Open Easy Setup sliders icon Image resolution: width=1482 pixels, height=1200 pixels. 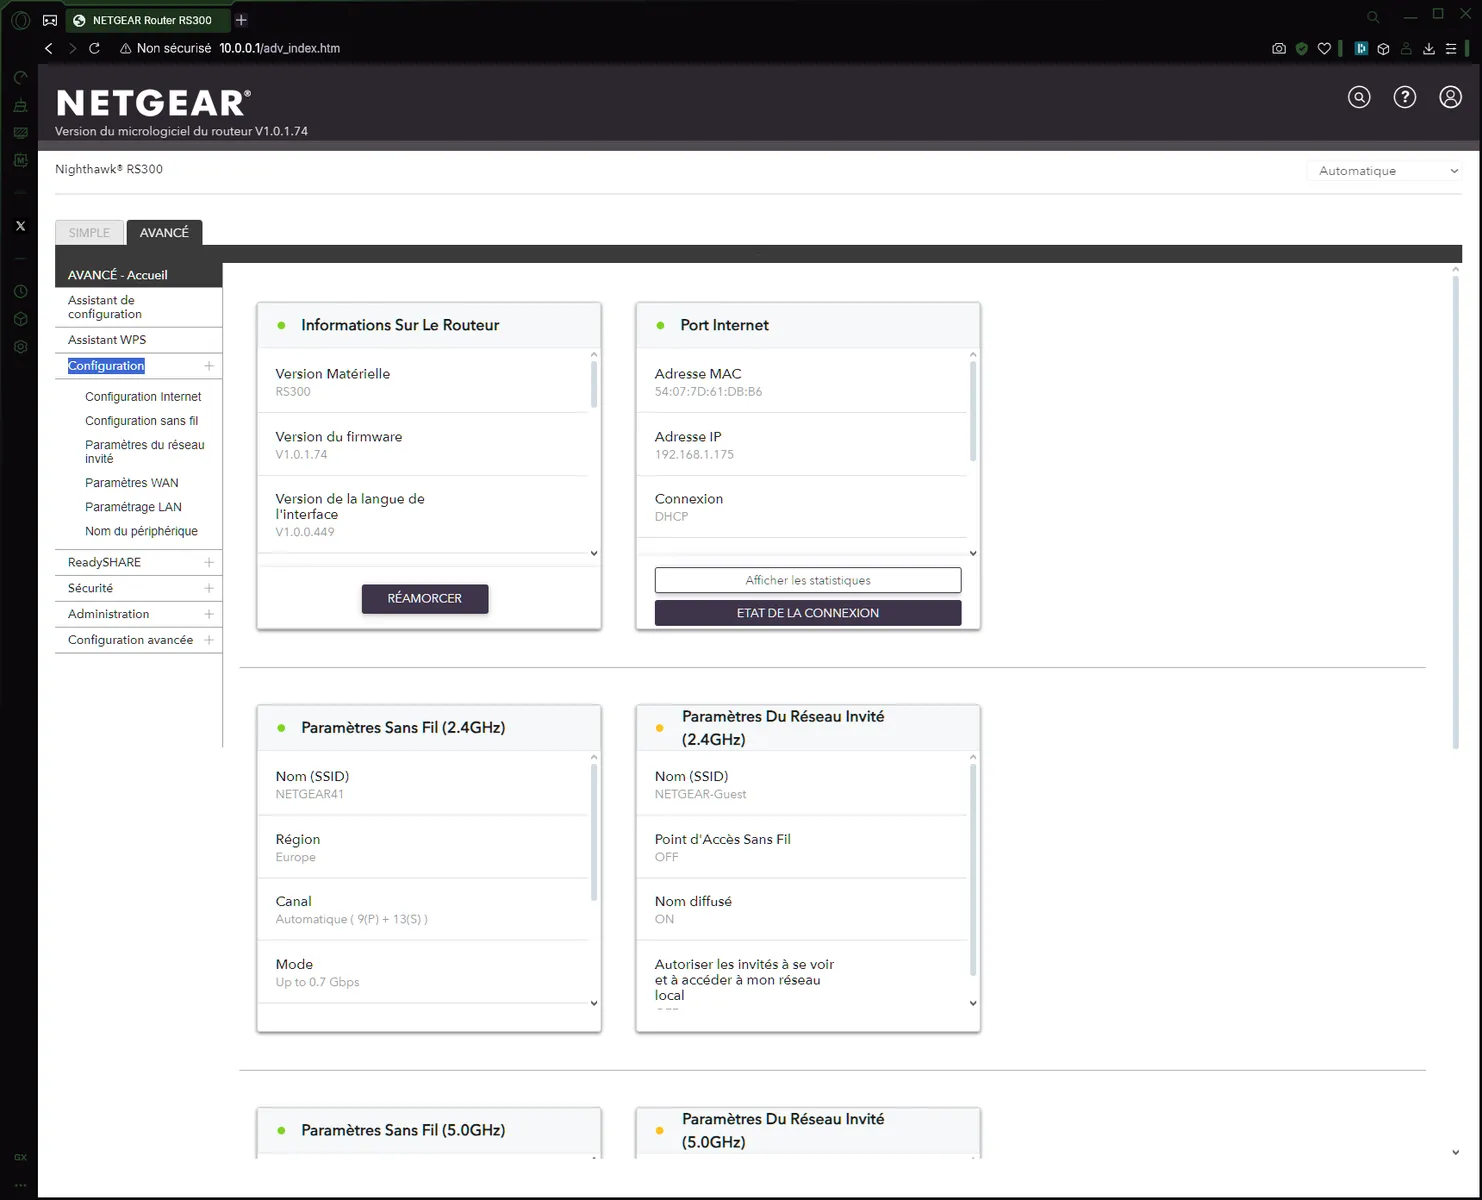pyautogui.click(x=1451, y=48)
